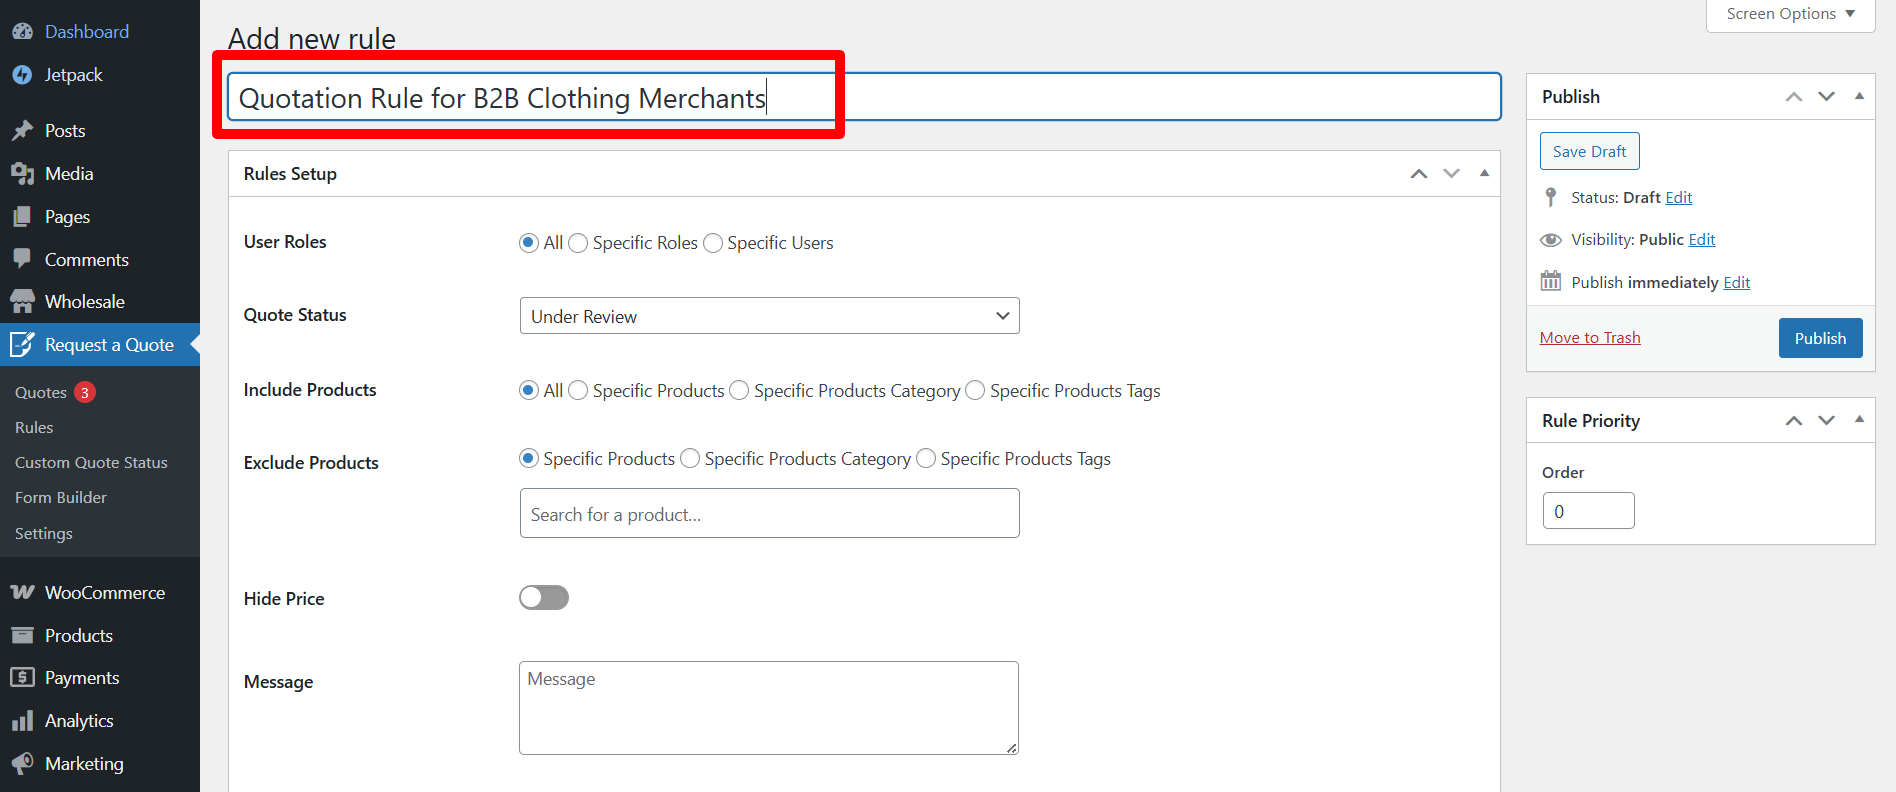Select All for Include Products

pyautogui.click(x=529, y=390)
